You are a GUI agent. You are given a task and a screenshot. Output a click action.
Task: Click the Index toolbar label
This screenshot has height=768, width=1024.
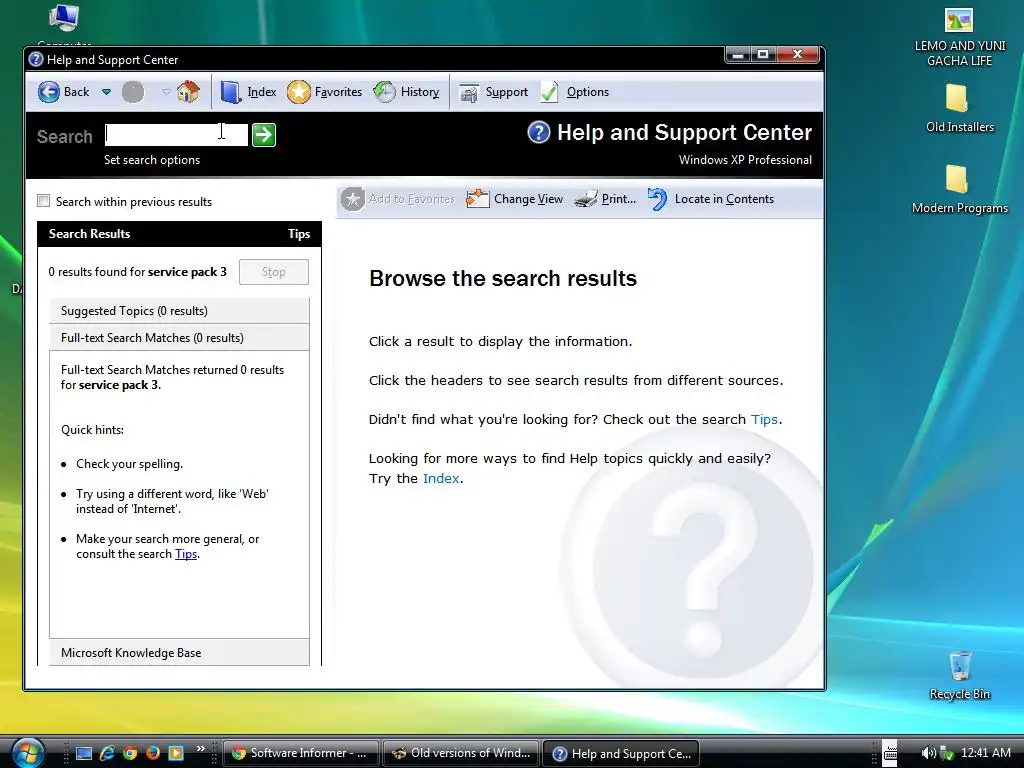coord(262,92)
